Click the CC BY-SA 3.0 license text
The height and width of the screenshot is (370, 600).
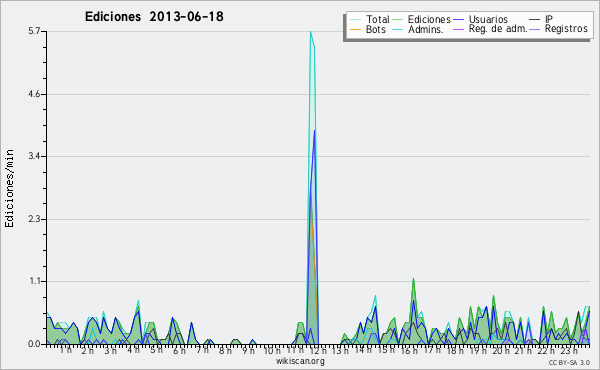569,362
